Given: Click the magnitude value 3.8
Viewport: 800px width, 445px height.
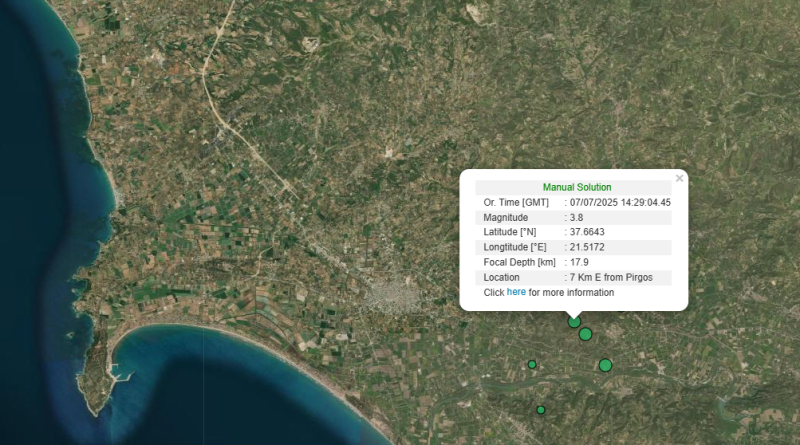Looking at the screenshot, I should point(576,217).
